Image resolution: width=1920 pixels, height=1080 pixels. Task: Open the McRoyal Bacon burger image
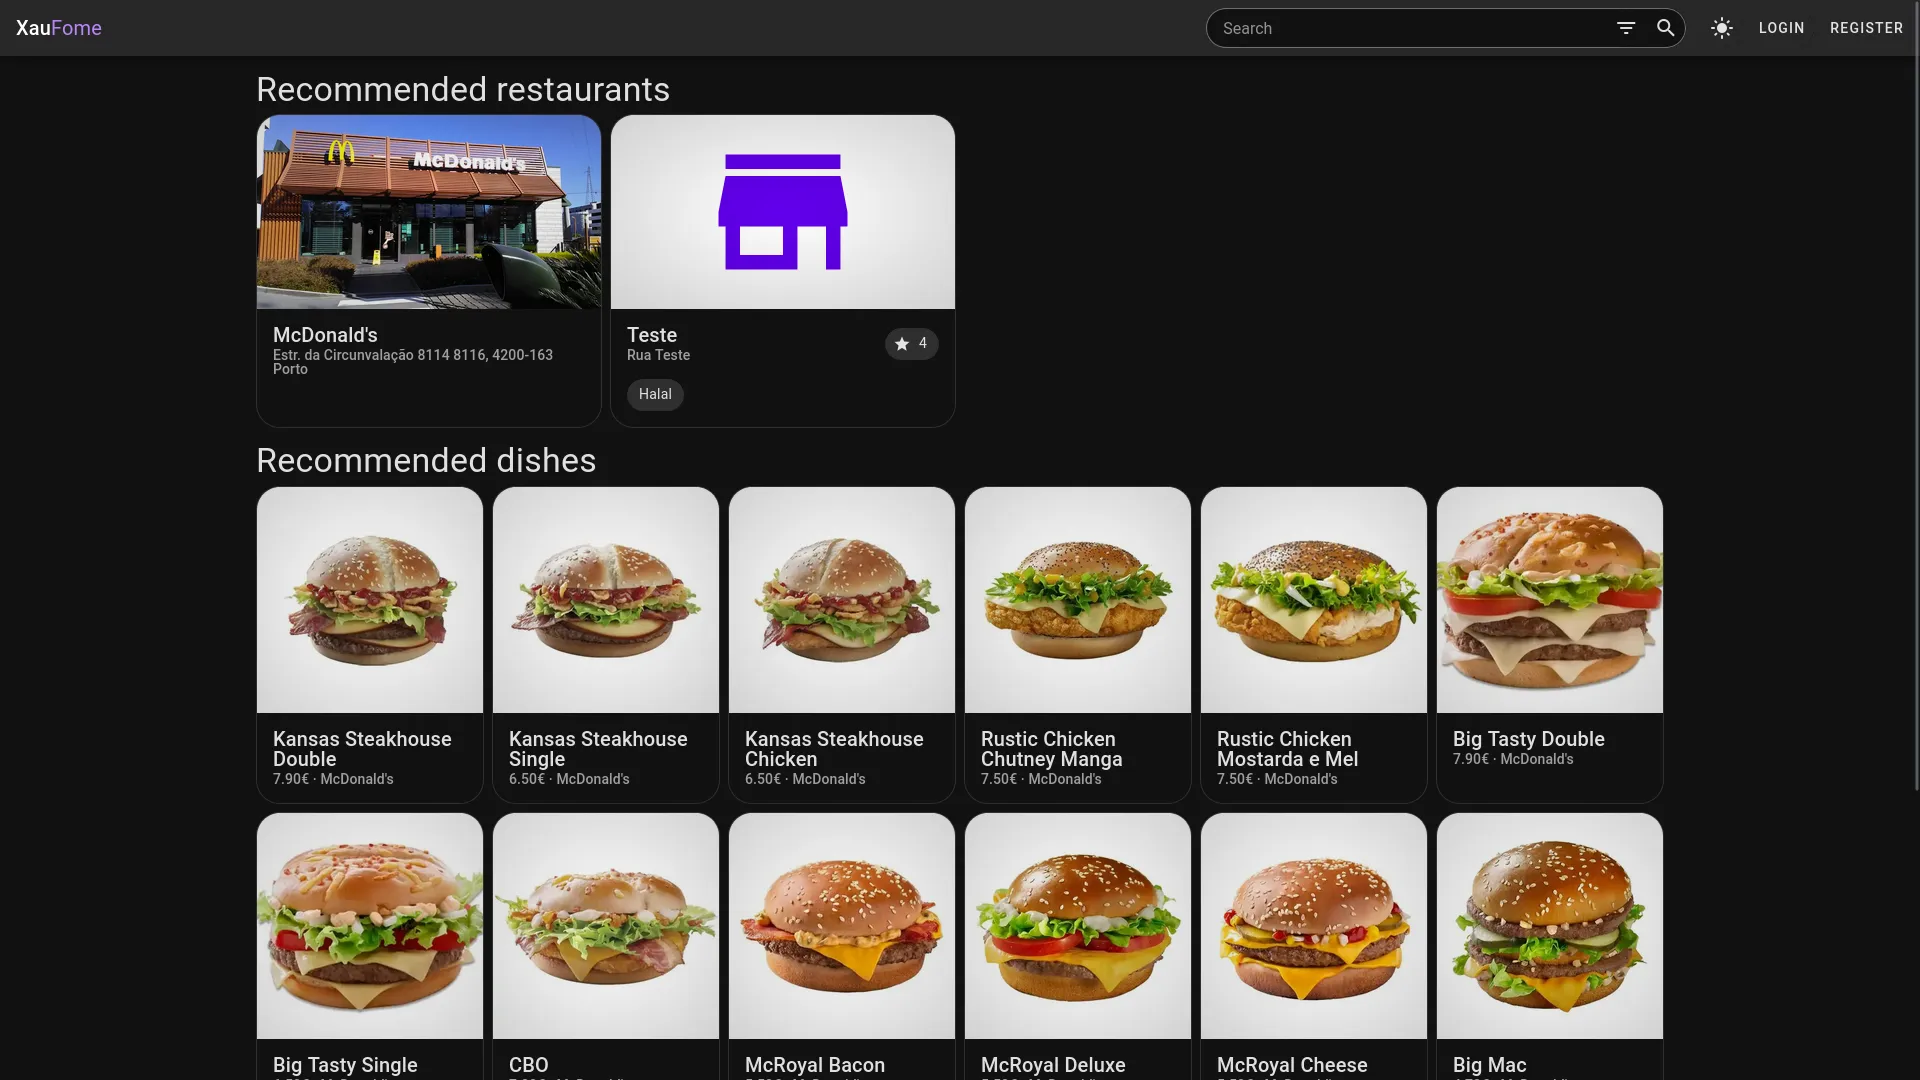point(842,926)
